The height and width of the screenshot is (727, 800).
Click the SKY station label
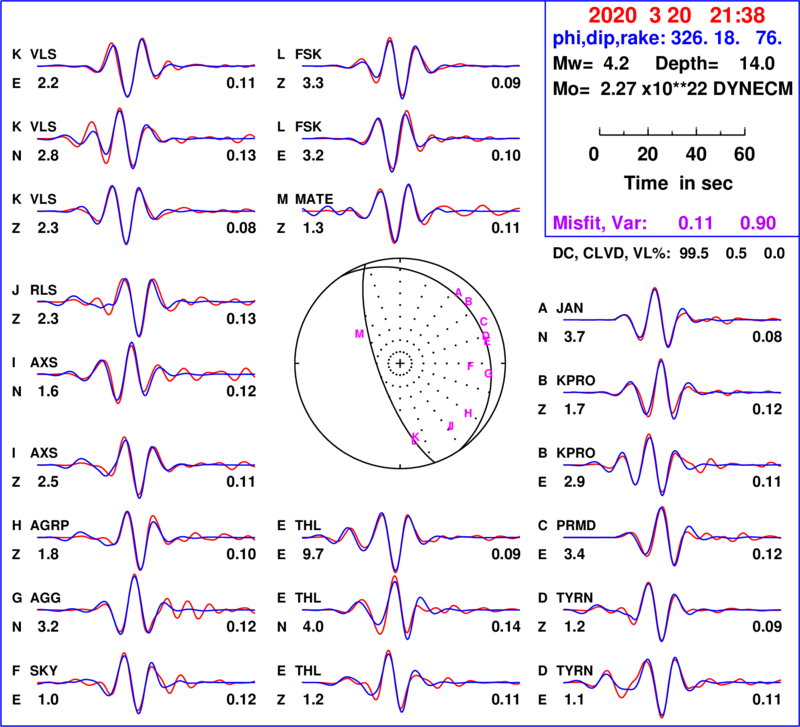click(x=43, y=670)
